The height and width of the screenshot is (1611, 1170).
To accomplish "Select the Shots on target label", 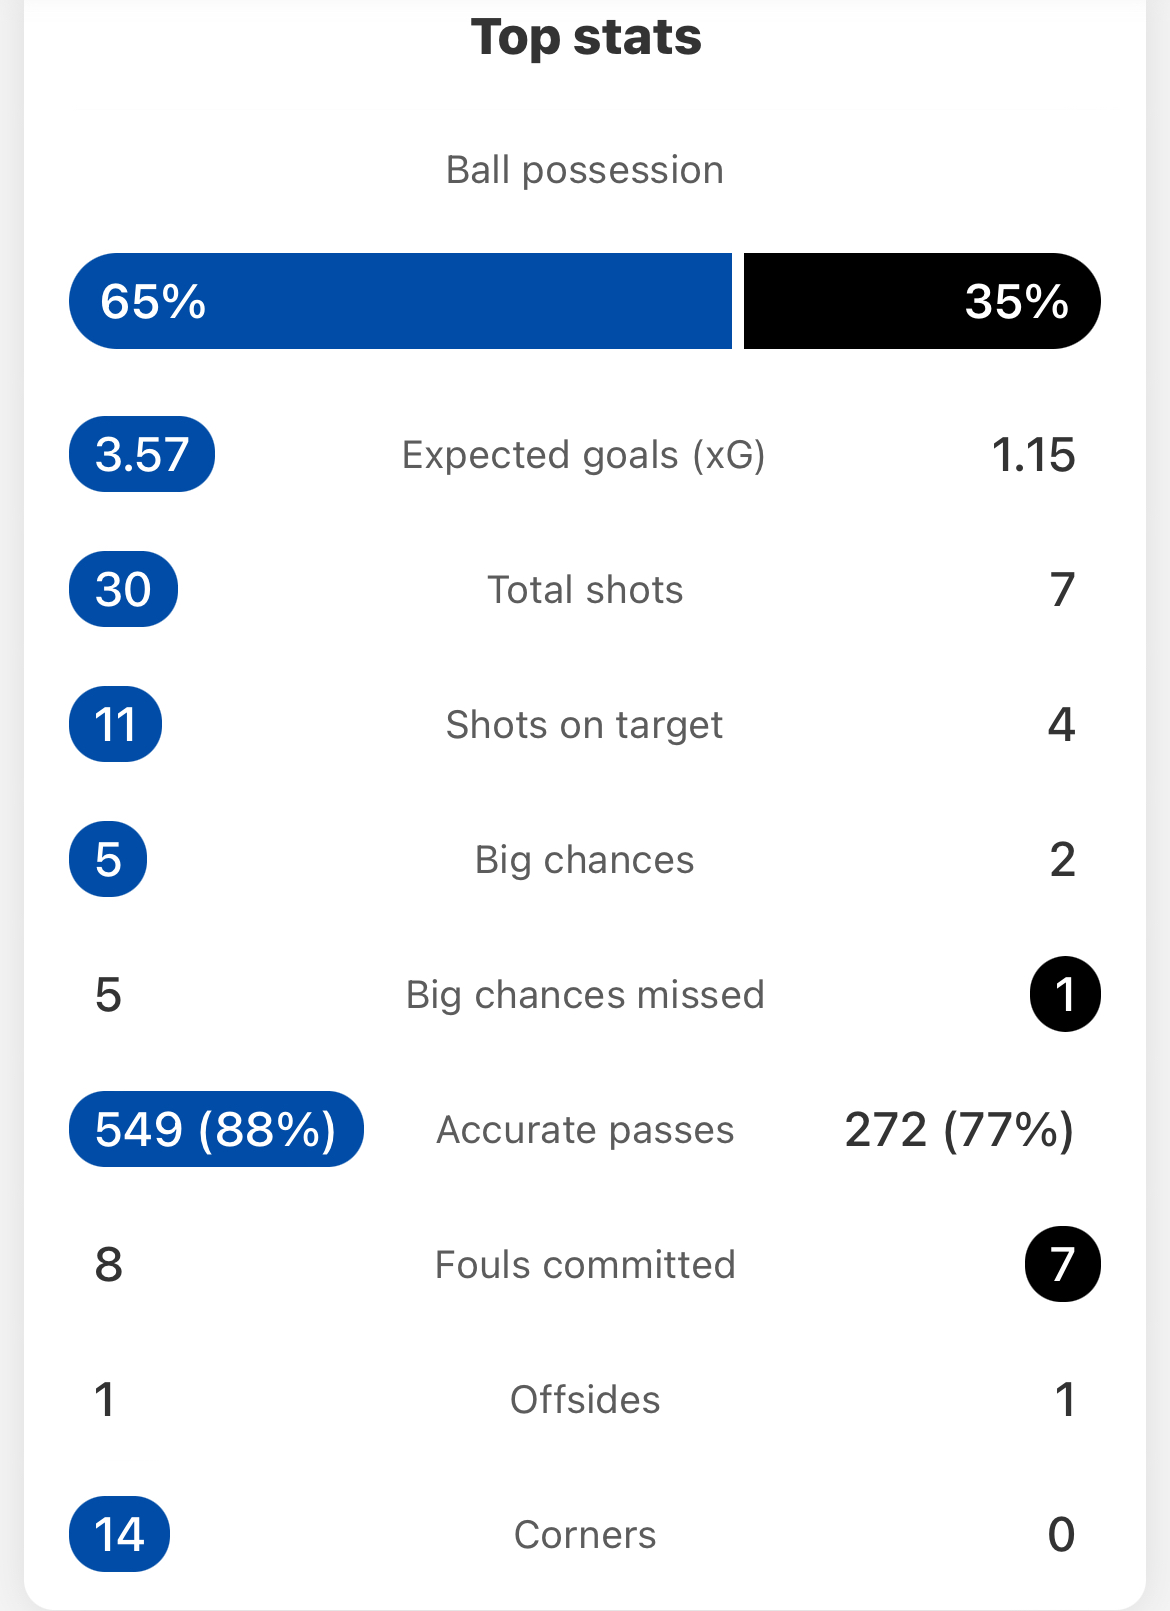I will 585,725.
